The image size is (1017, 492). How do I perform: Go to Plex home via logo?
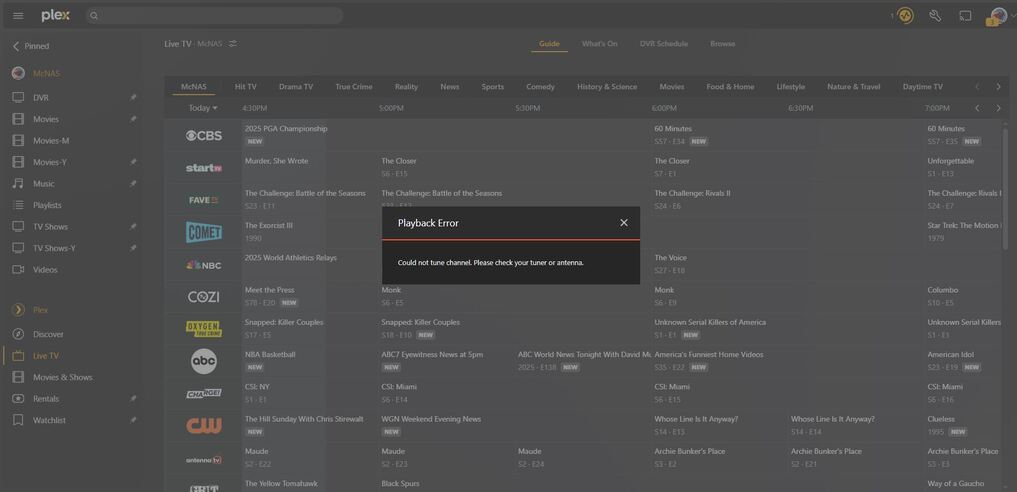[55, 16]
